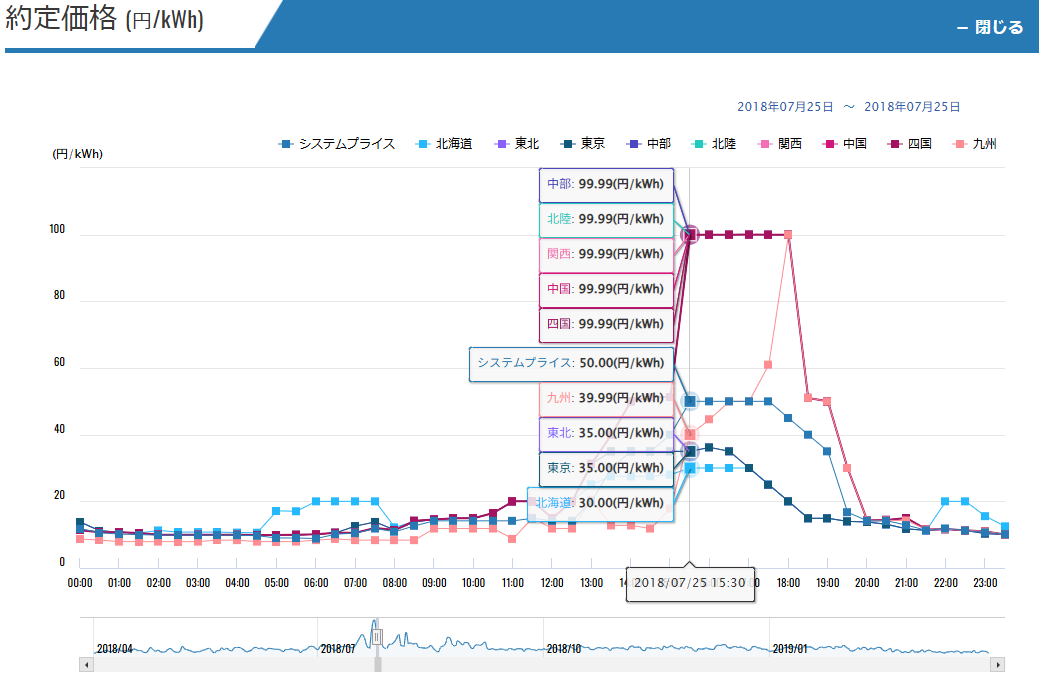1039x686 pixels.
Task: Click the システムプライス 50.00 marker at 15:30
Action: [x=689, y=401]
